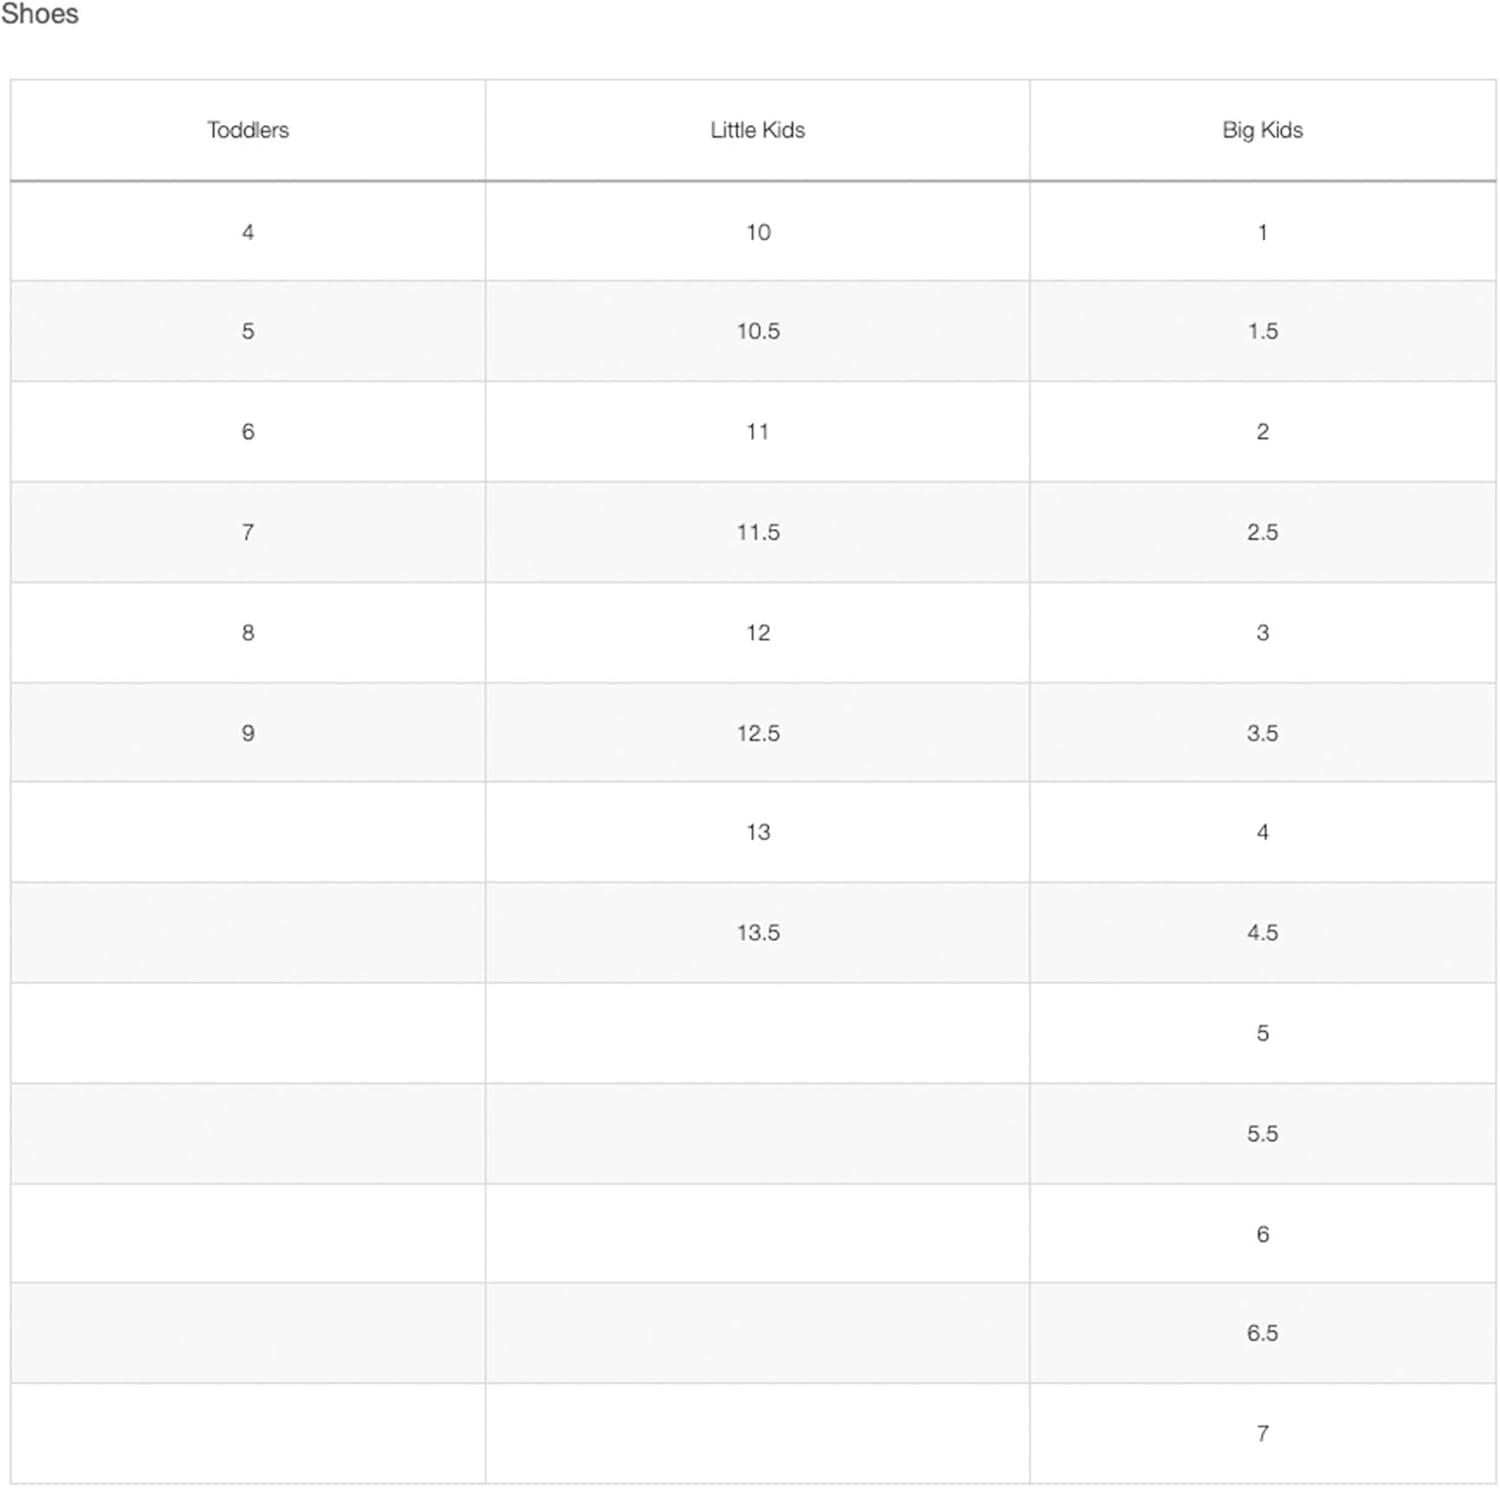Select Toddlers size 4 cell
Viewport: 1500px width, 1488px height.
pyautogui.click(x=248, y=232)
